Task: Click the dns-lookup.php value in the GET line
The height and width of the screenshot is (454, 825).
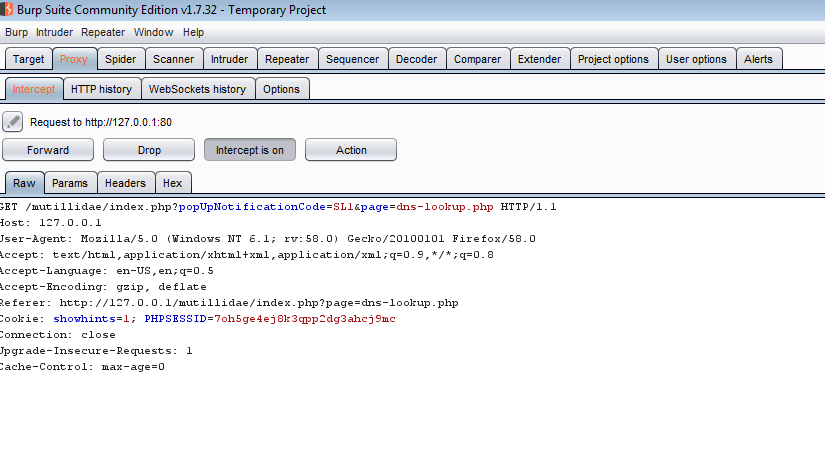Action: [445, 207]
